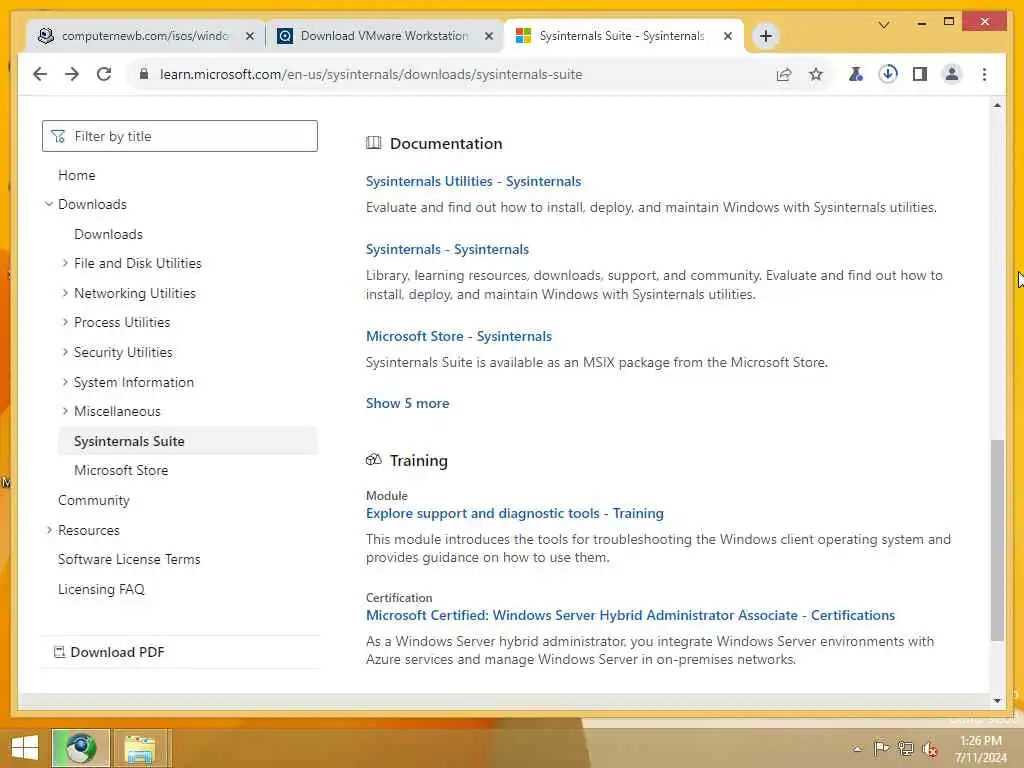The height and width of the screenshot is (768, 1024).
Task: Open Microsoft Store - Sysinternals link
Action: click(x=458, y=336)
